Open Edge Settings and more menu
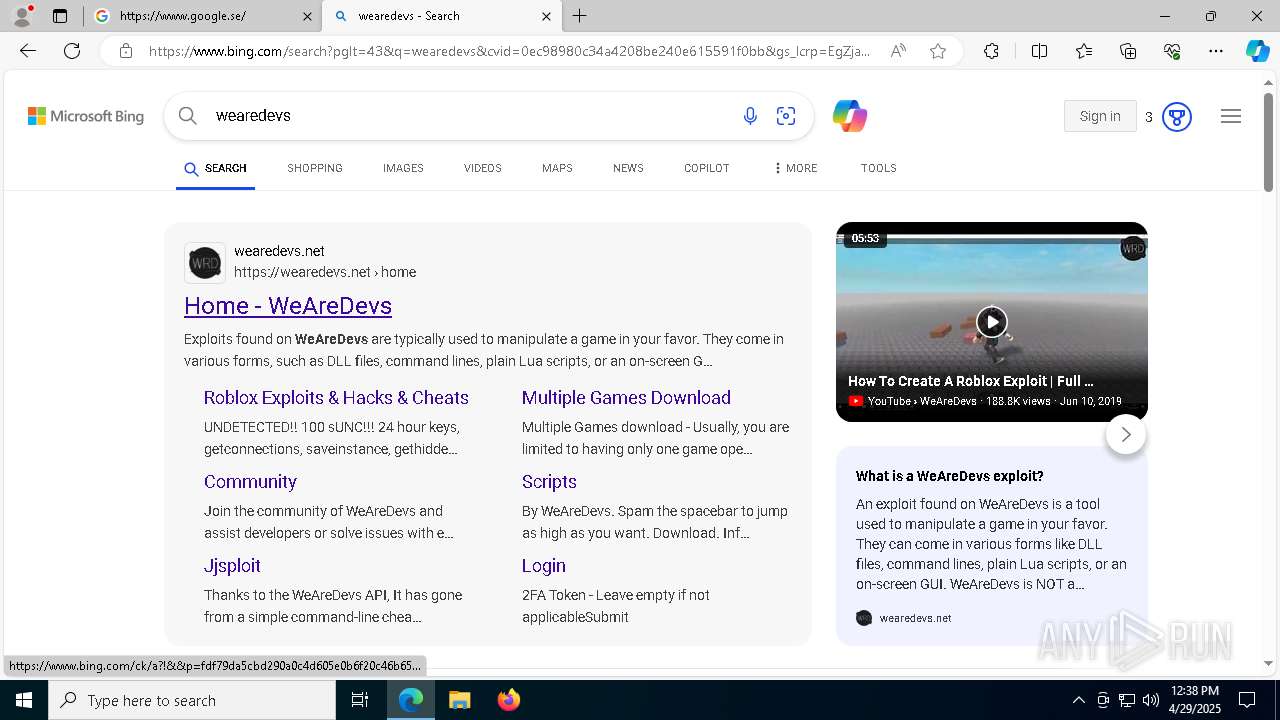The height and width of the screenshot is (720, 1280). [x=1216, y=51]
